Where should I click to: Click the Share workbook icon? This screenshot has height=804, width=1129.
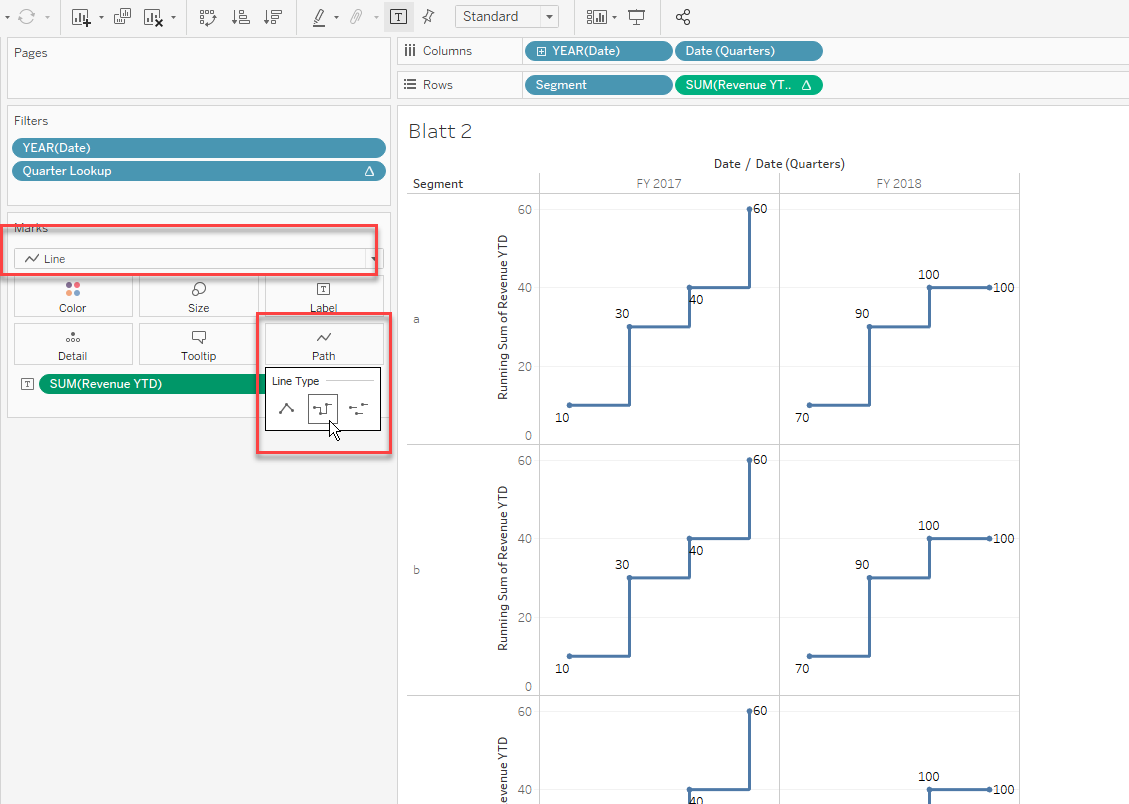tap(683, 17)
